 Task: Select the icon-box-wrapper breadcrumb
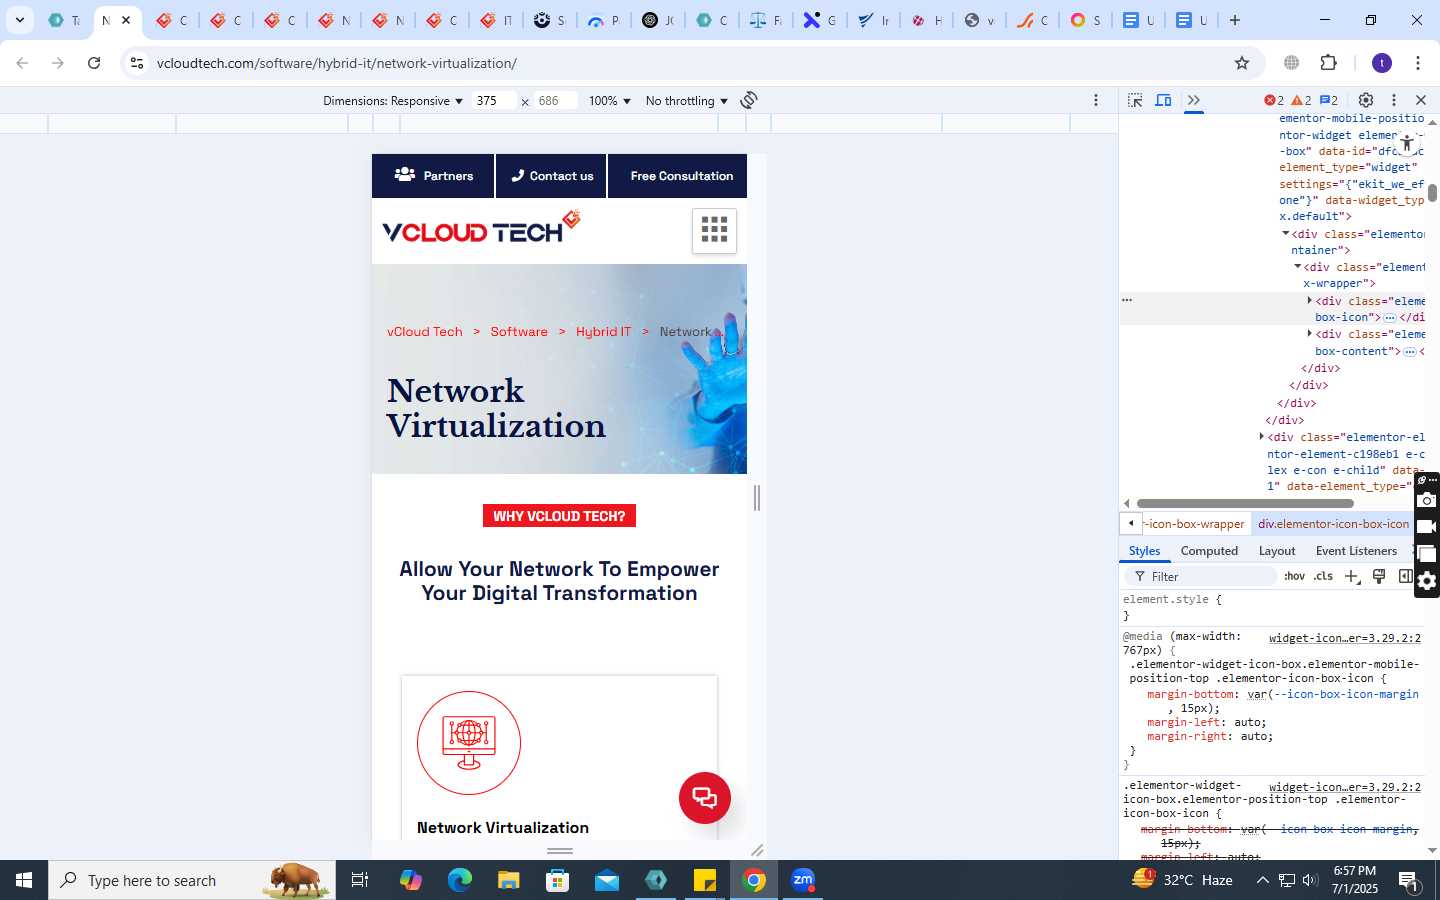pyautogui.click(x=1195, y=524)
